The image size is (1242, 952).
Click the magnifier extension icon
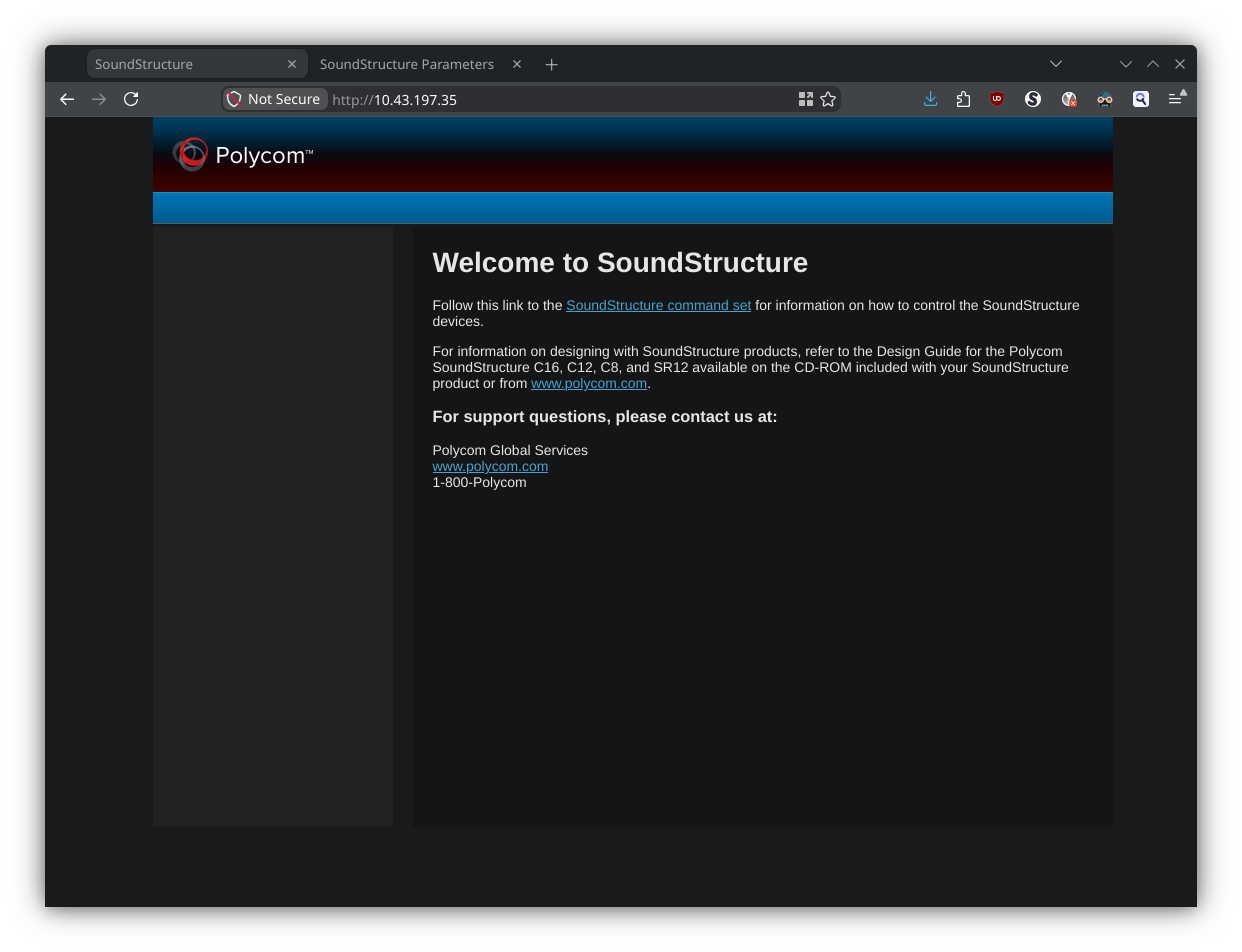pyautogui.click(x=1141, y=99)
